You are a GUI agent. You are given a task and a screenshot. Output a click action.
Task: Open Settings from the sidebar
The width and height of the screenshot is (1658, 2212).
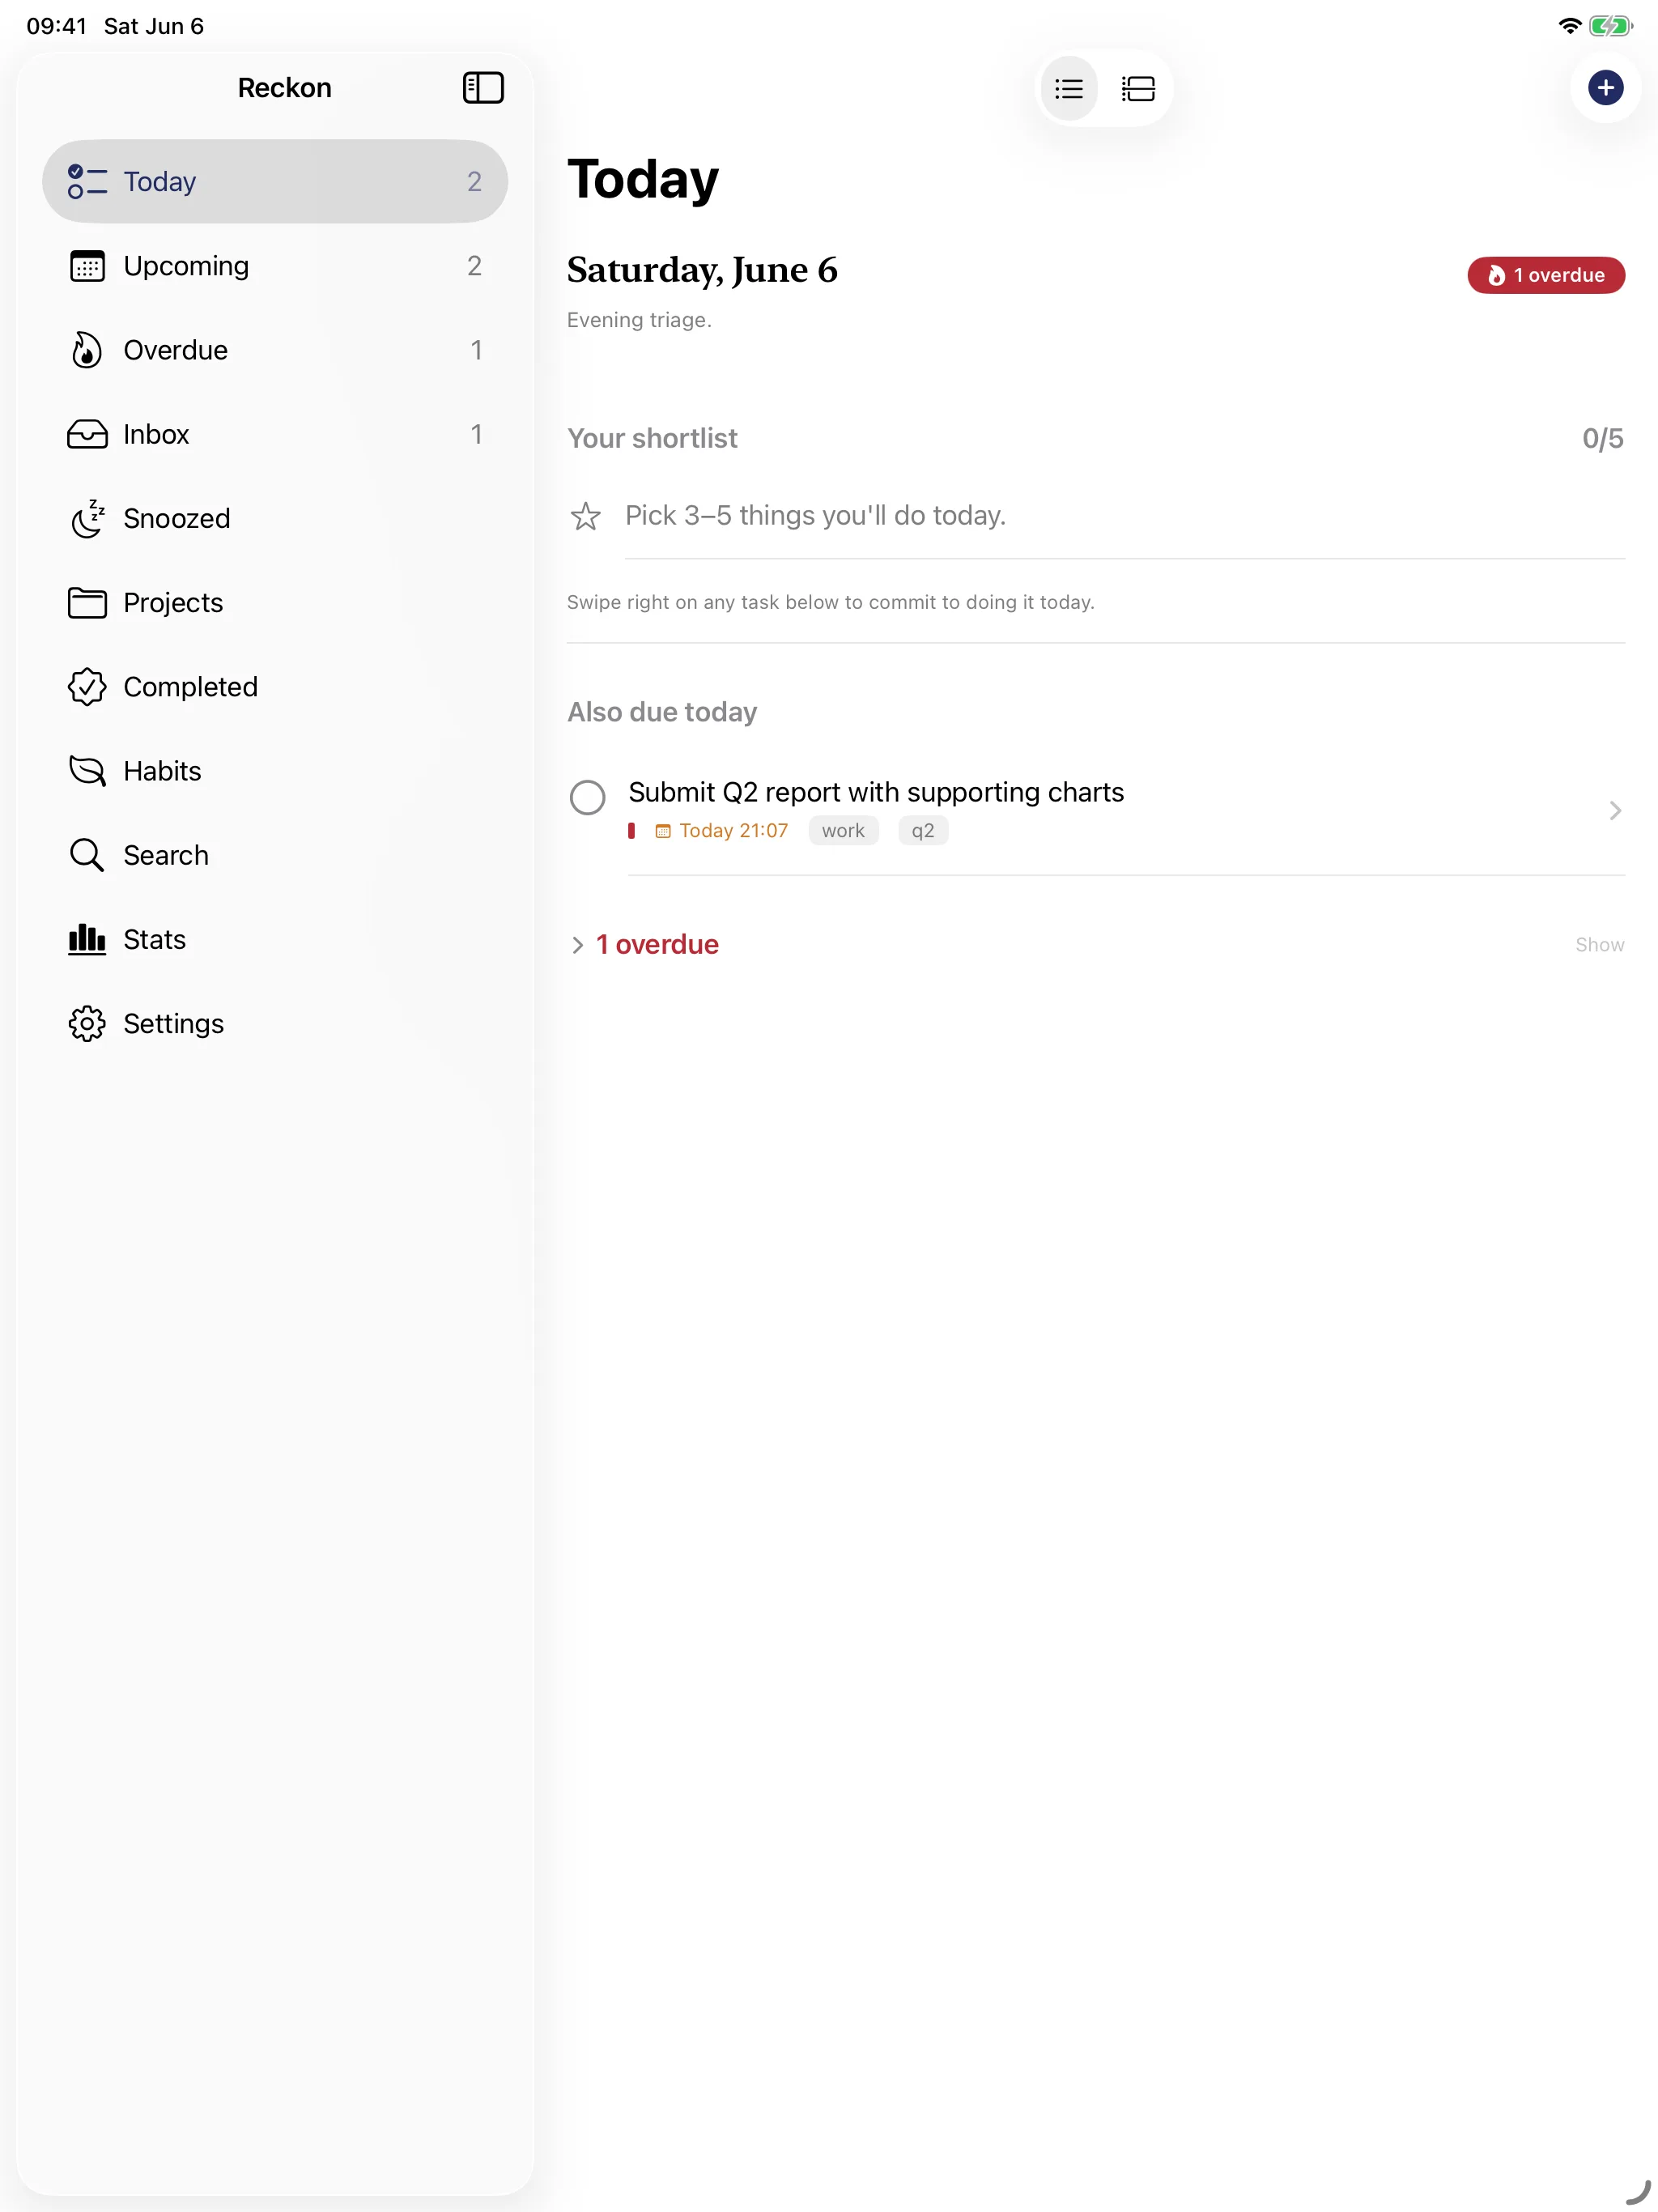275,1023
